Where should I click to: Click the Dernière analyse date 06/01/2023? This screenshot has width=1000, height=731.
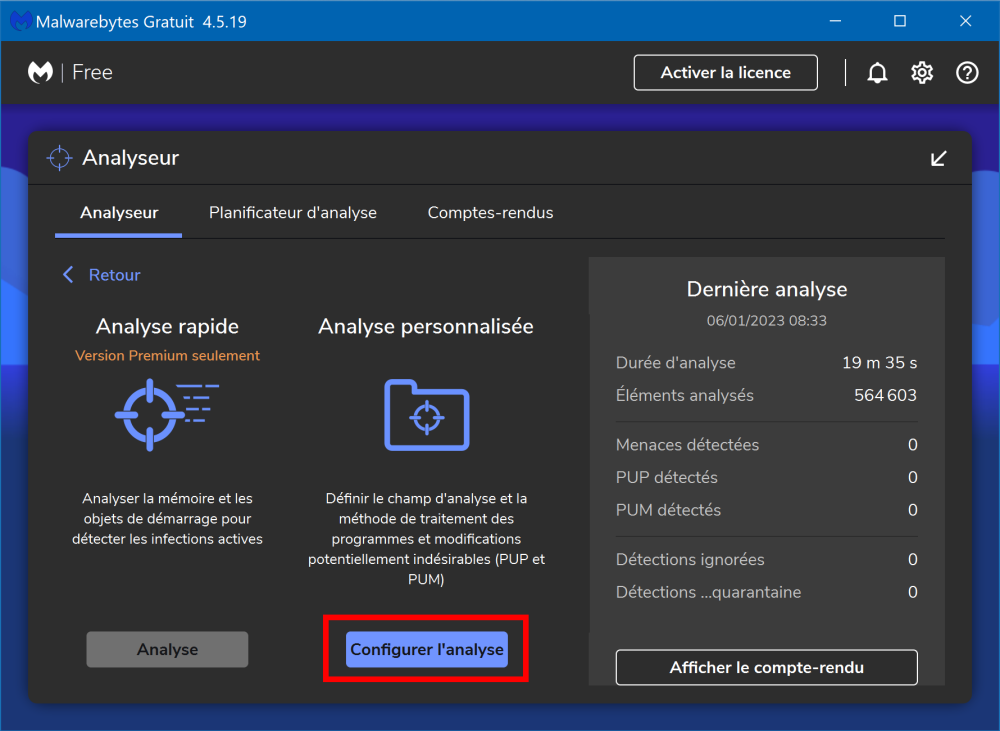tap(766, 321)
